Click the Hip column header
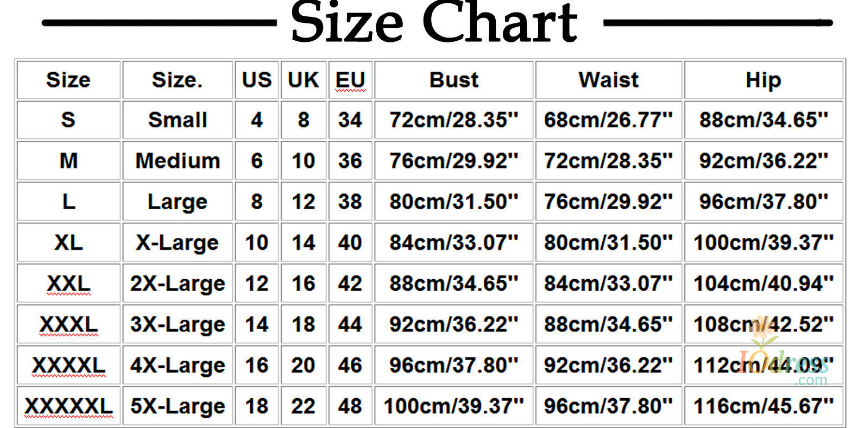852x428 pixels. click(763, 80)
